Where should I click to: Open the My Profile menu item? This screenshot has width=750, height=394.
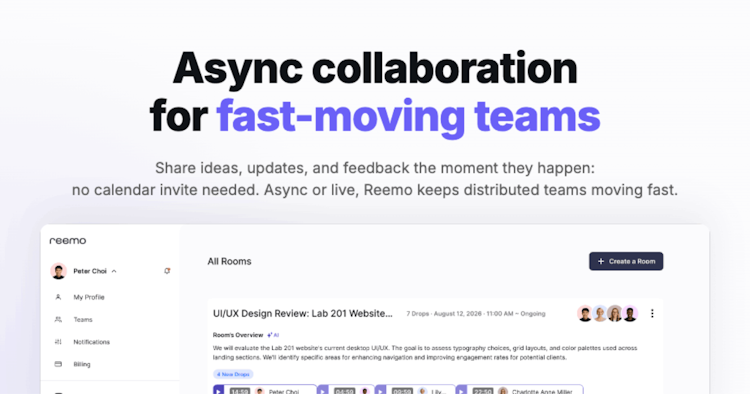click(88, 297)
